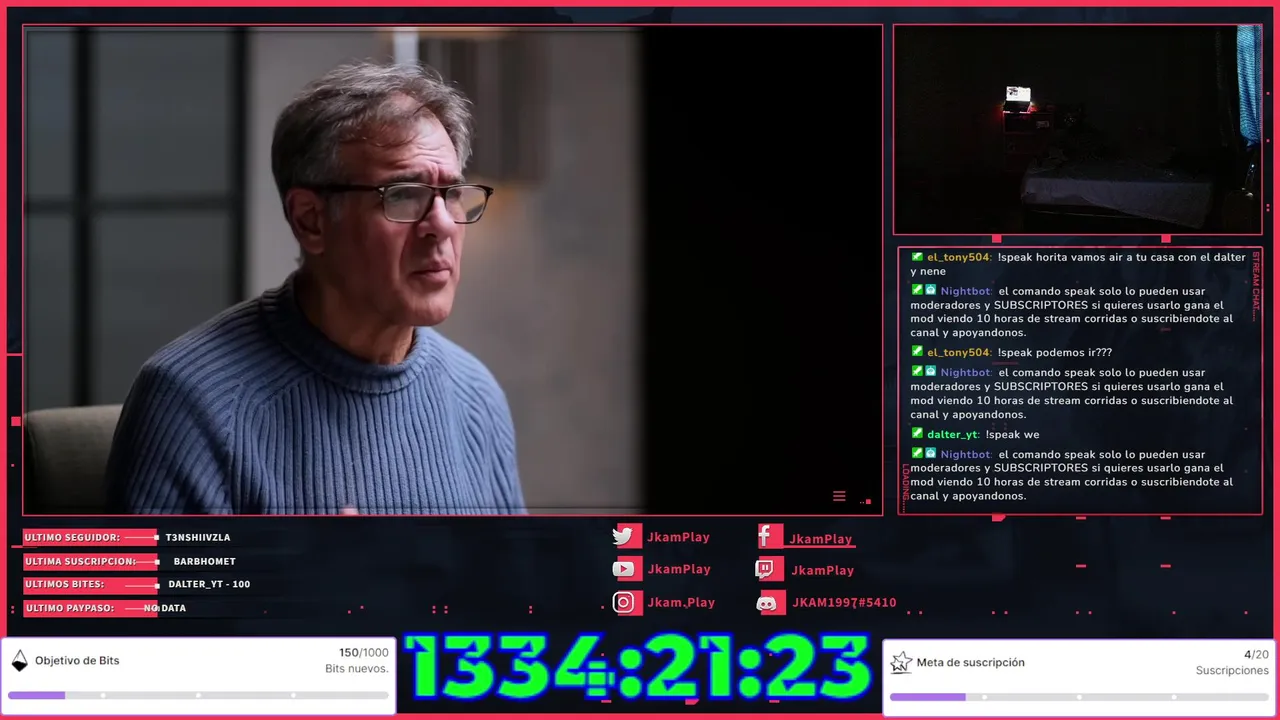Open the JkamPlay Twitter handle
The width and height of the screenshot is (1280, 720).
(678, 537)
